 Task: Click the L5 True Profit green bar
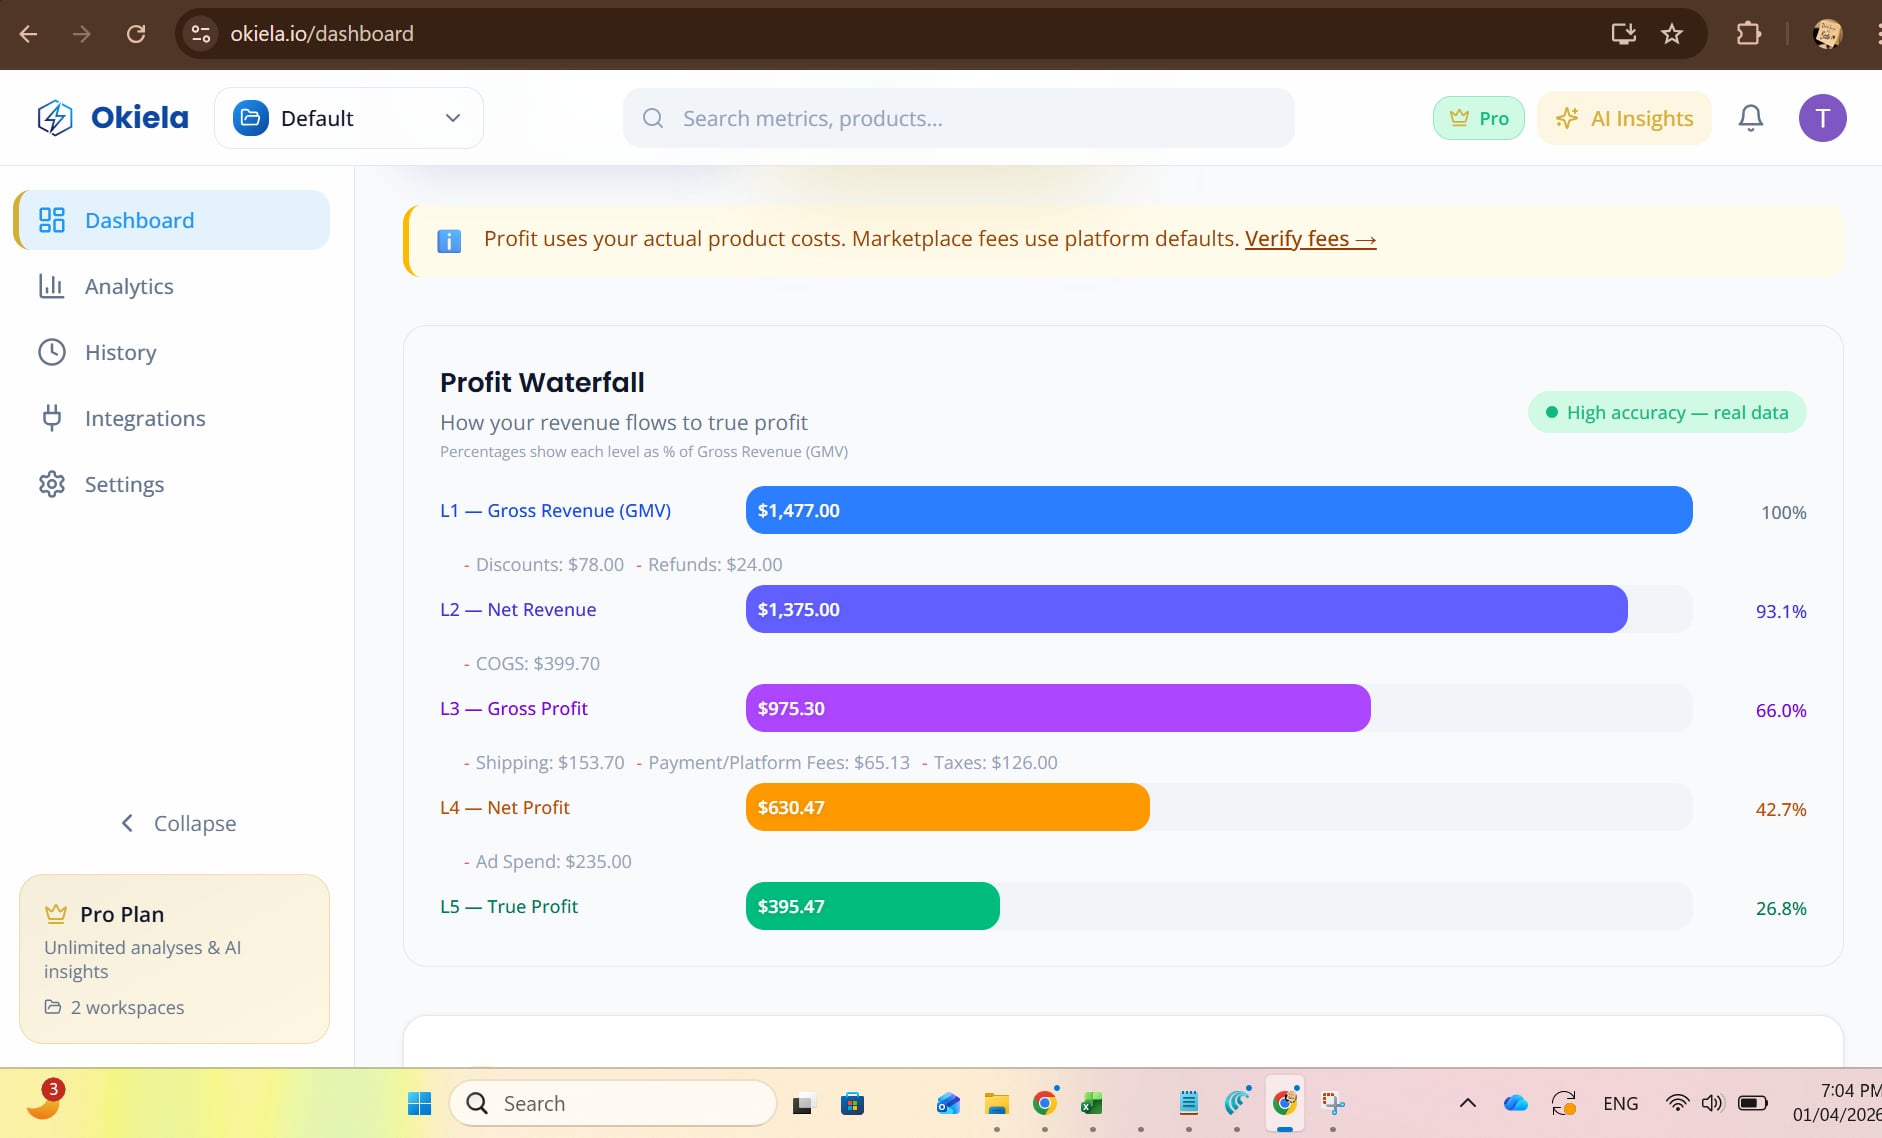tap(872, 906)
